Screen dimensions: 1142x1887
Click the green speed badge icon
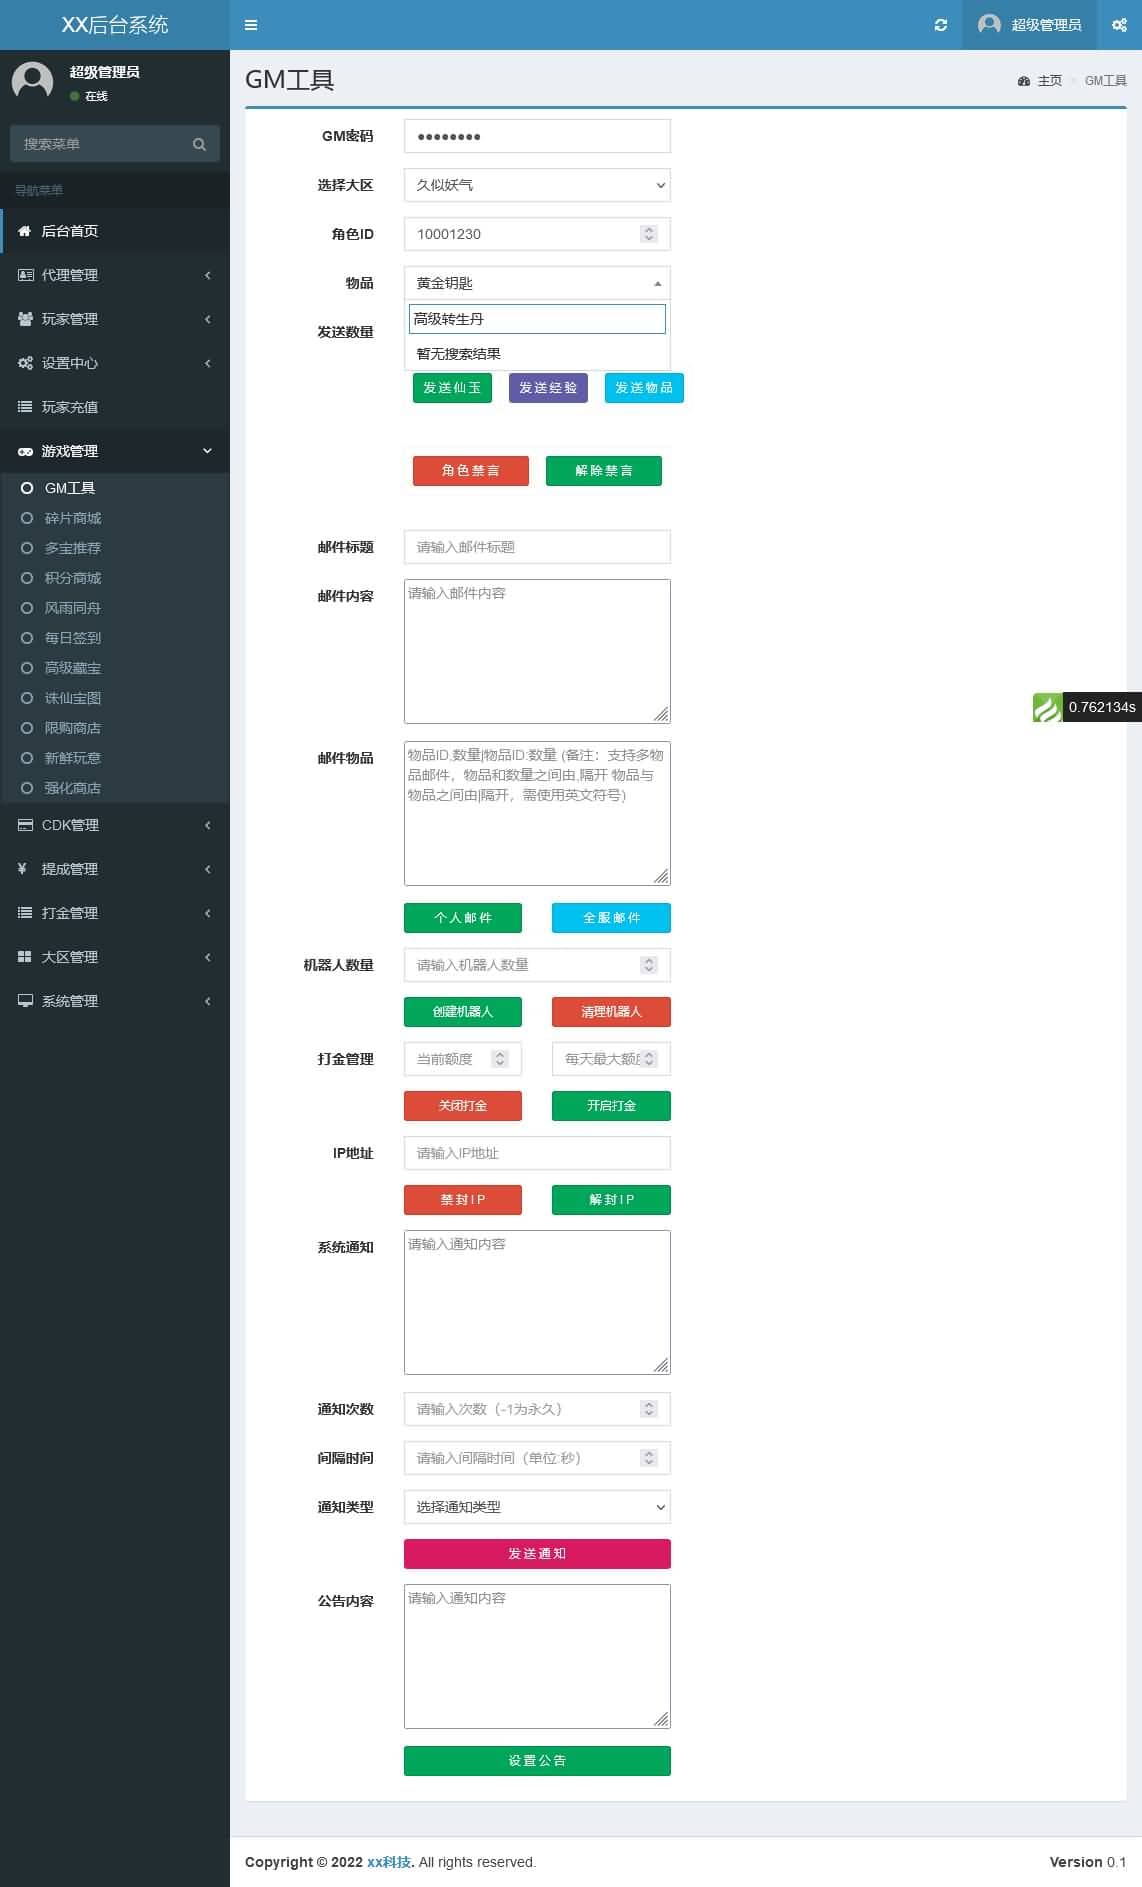click(1047, 707)
